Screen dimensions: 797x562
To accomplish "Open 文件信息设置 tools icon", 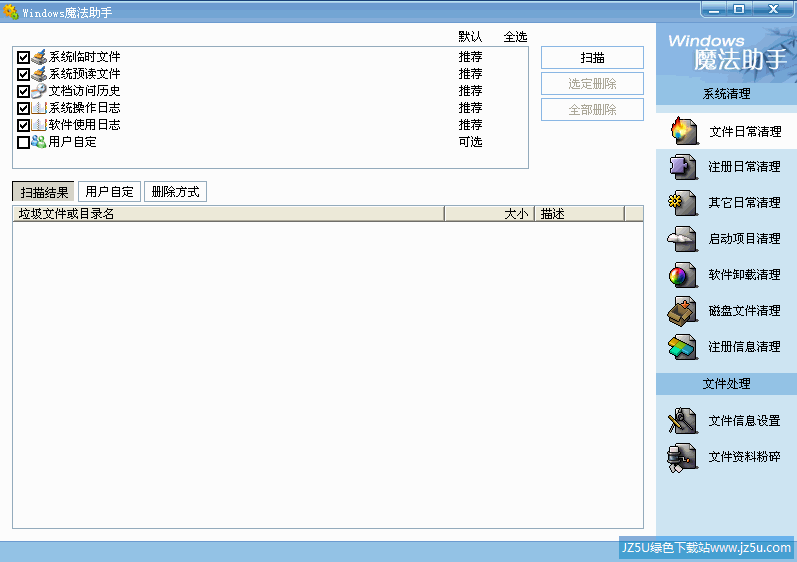I will click(682, 421).
